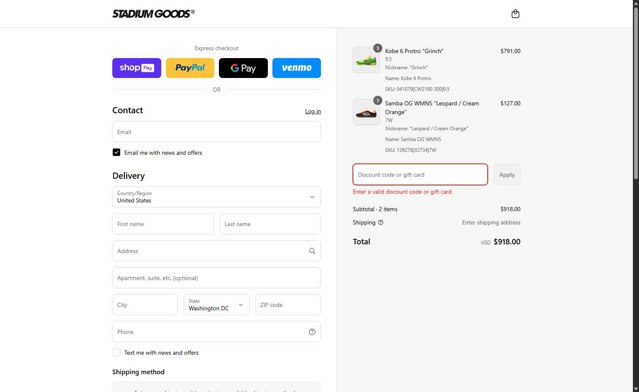Click the Shipping info question icon

click(381, 222)
